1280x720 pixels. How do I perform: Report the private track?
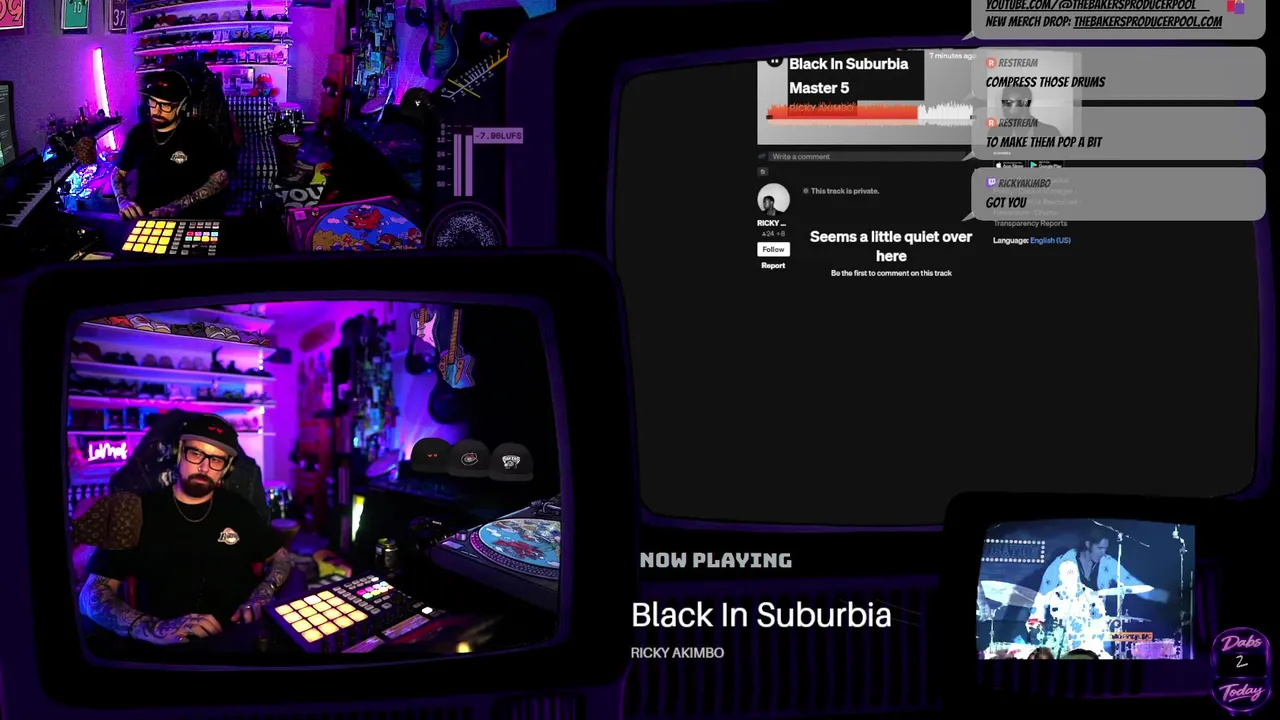(x=773, y=265)
